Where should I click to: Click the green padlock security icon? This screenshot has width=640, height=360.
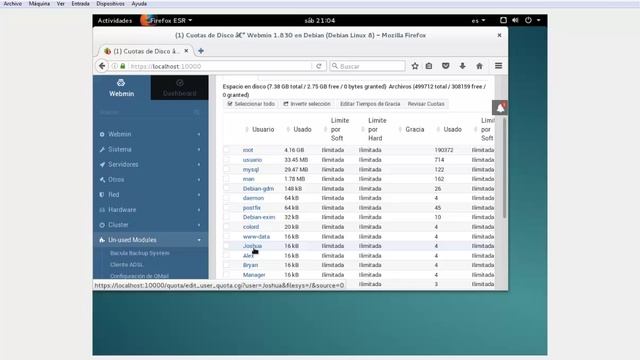(x=122, y=66)
